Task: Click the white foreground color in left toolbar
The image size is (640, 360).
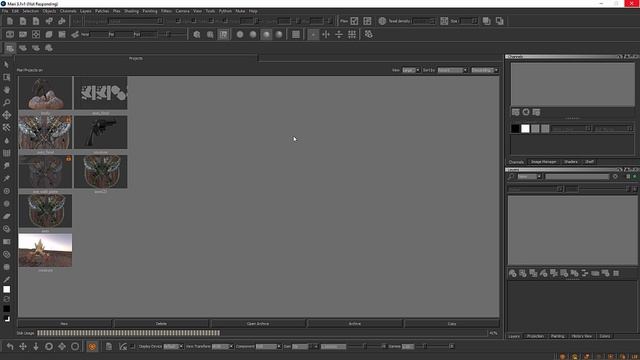Action: [7, 289]
